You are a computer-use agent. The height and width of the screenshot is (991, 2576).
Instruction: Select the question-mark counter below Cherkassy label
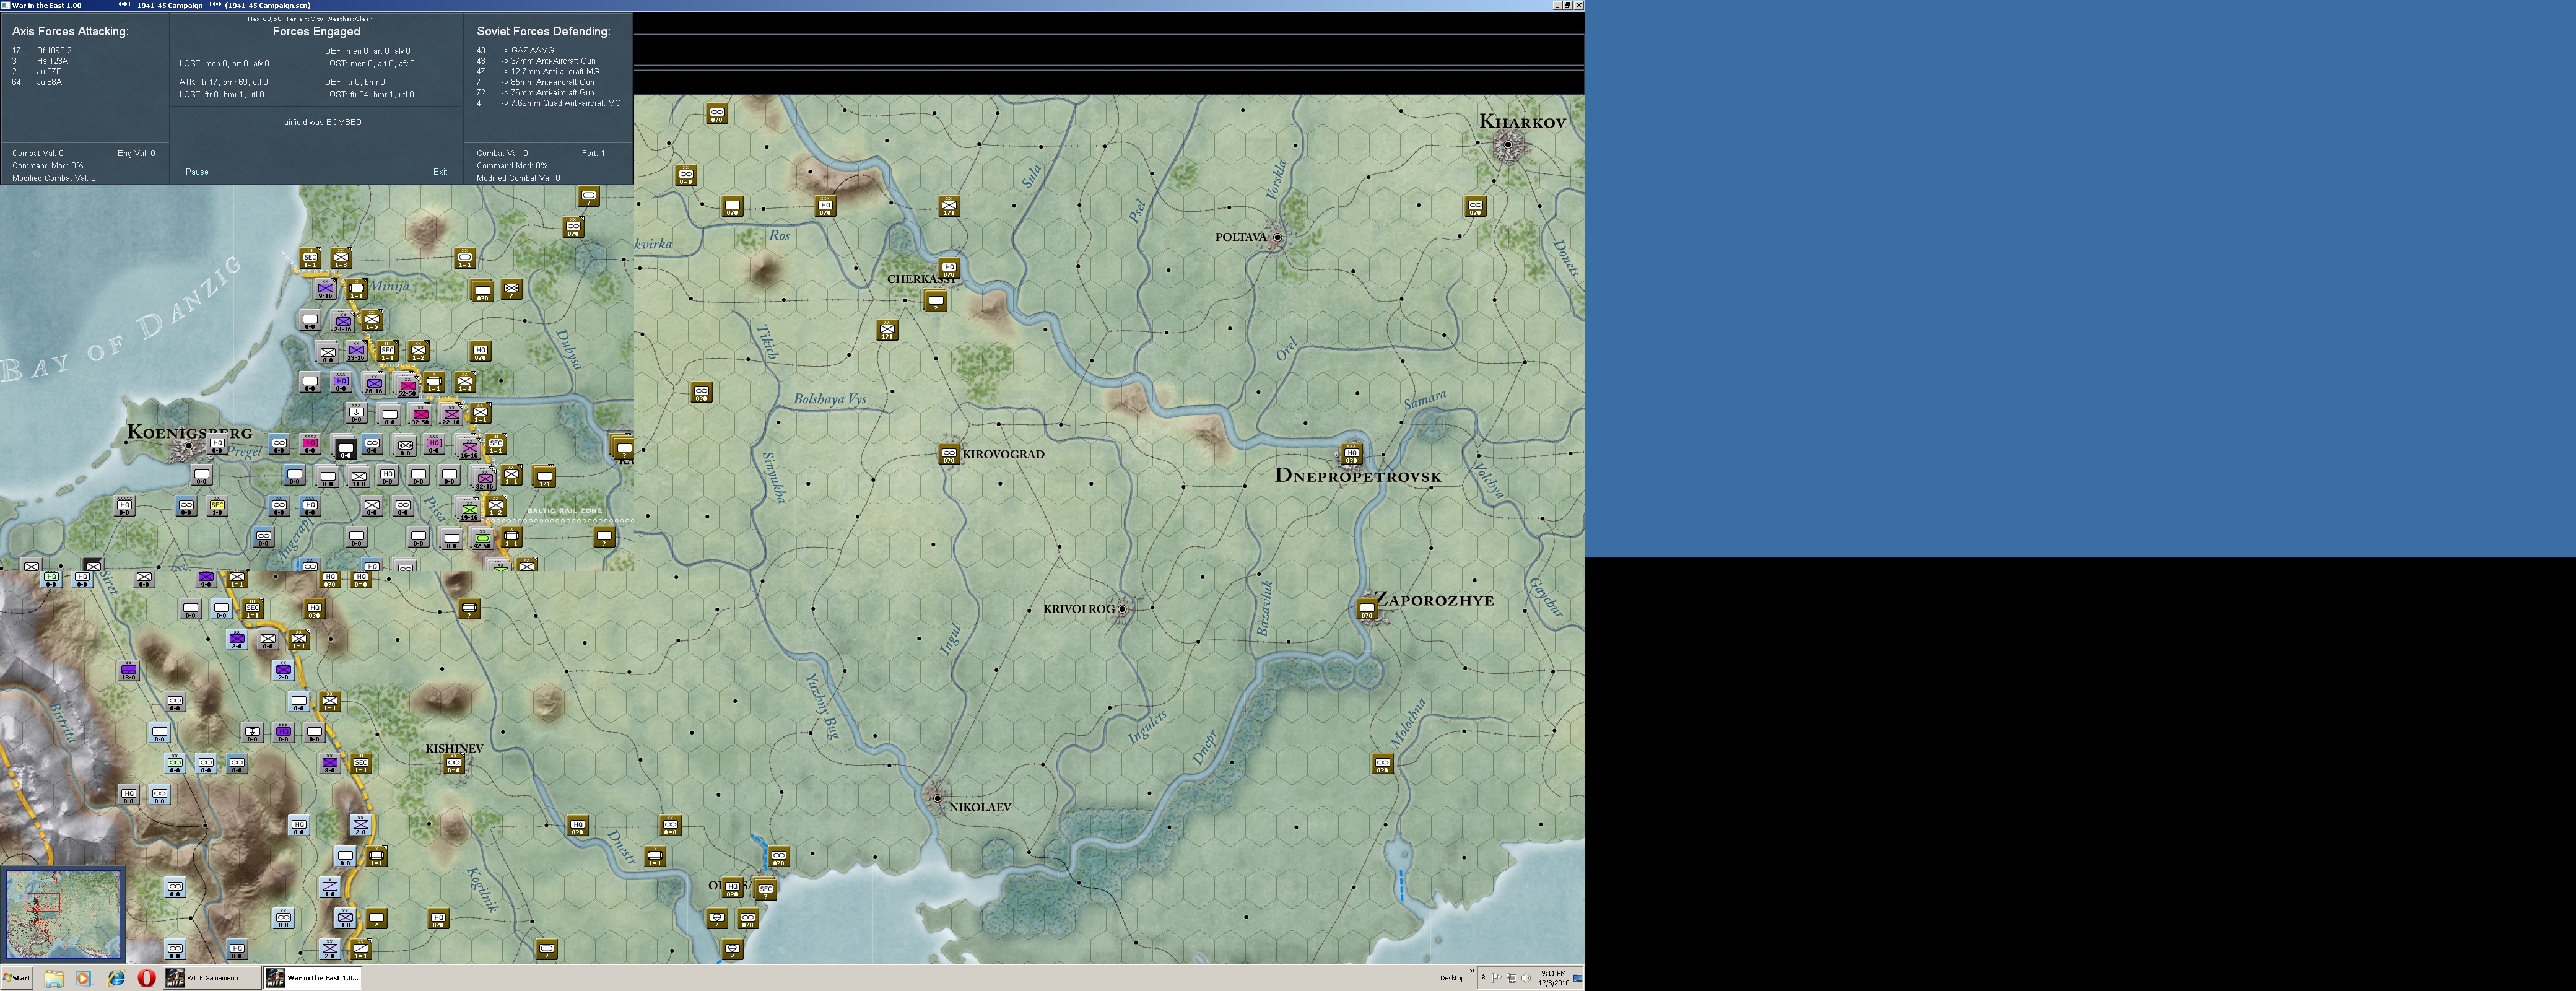[936, 301]
